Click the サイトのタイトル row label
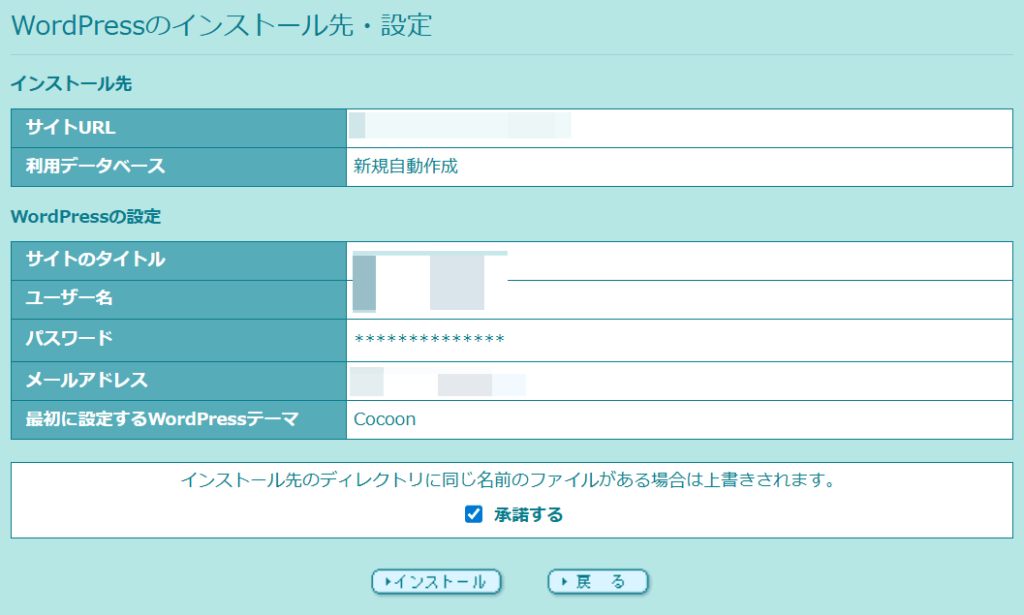Image resolution: width=1024 pixels, height=615 pixels. point(96,260)
